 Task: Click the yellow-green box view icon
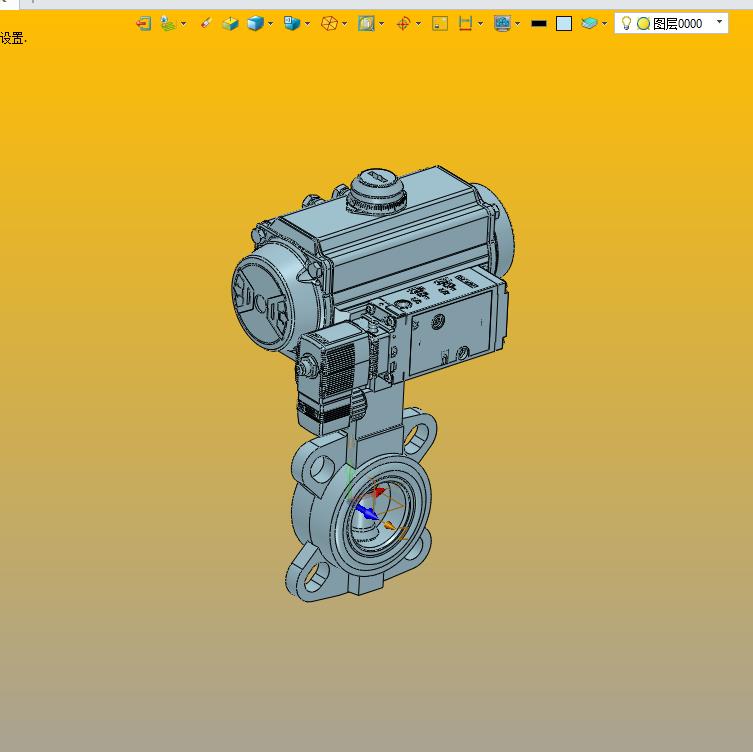[x=230, y=23]
